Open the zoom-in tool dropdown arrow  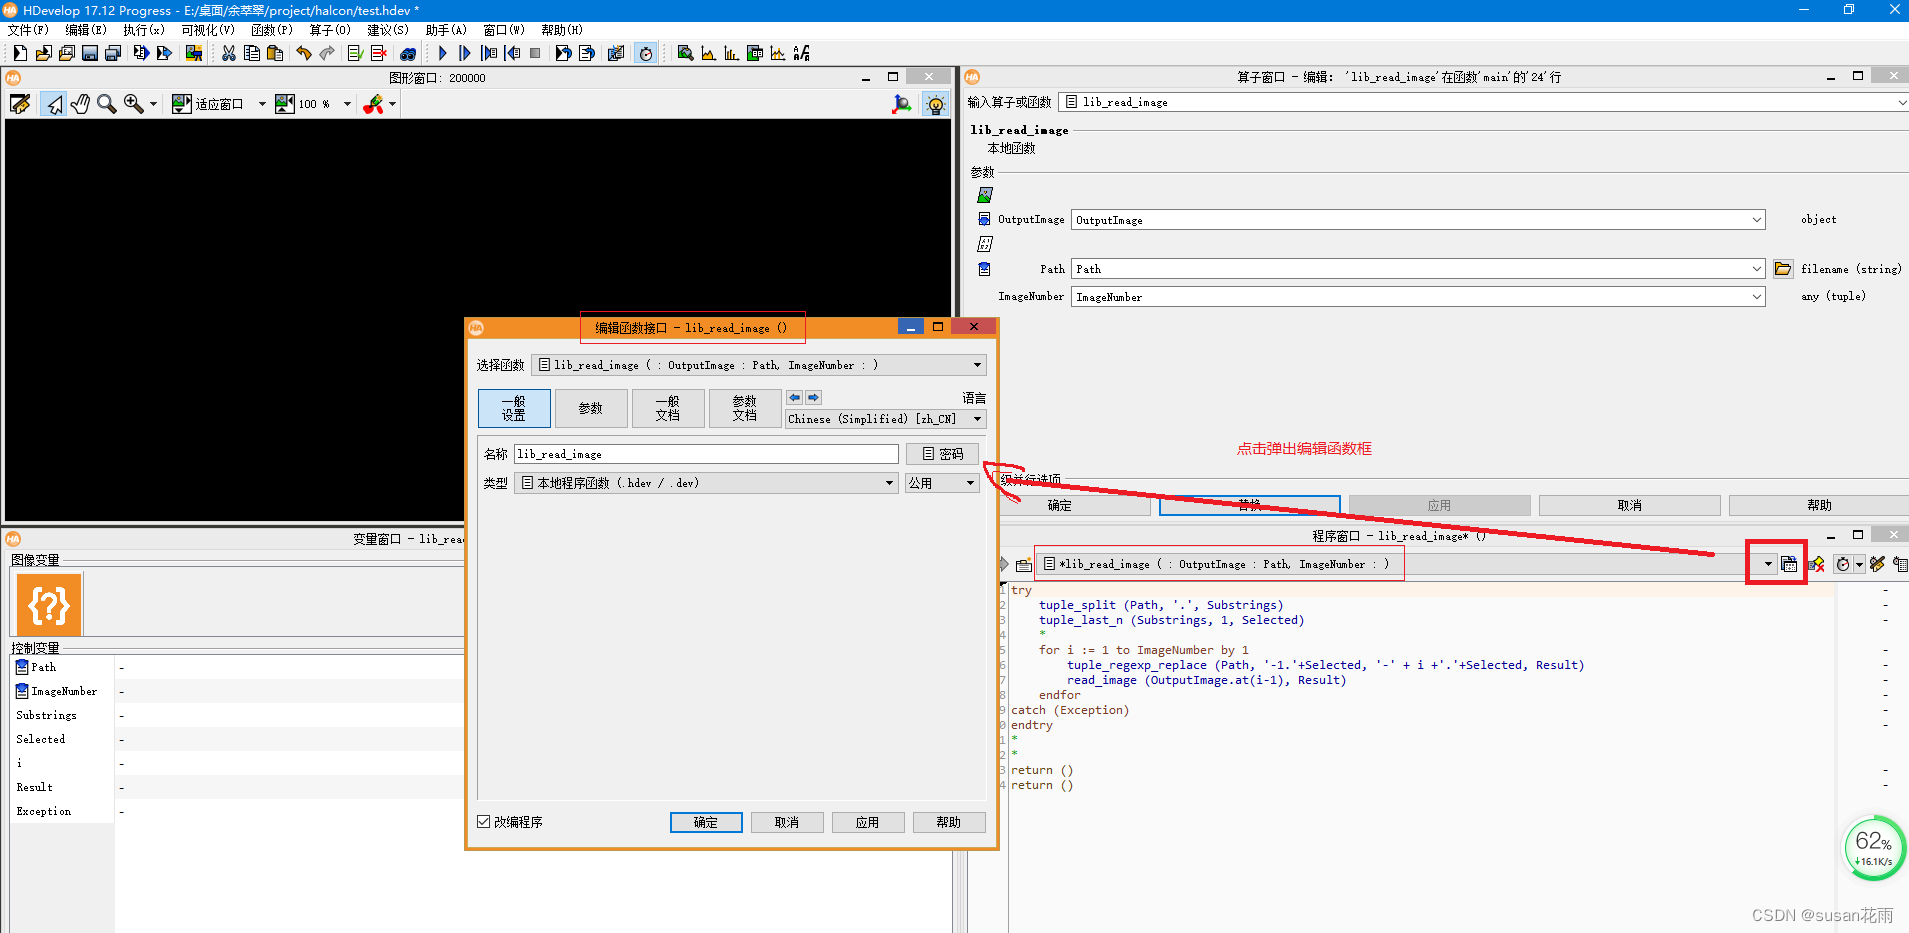click(153, 104)
